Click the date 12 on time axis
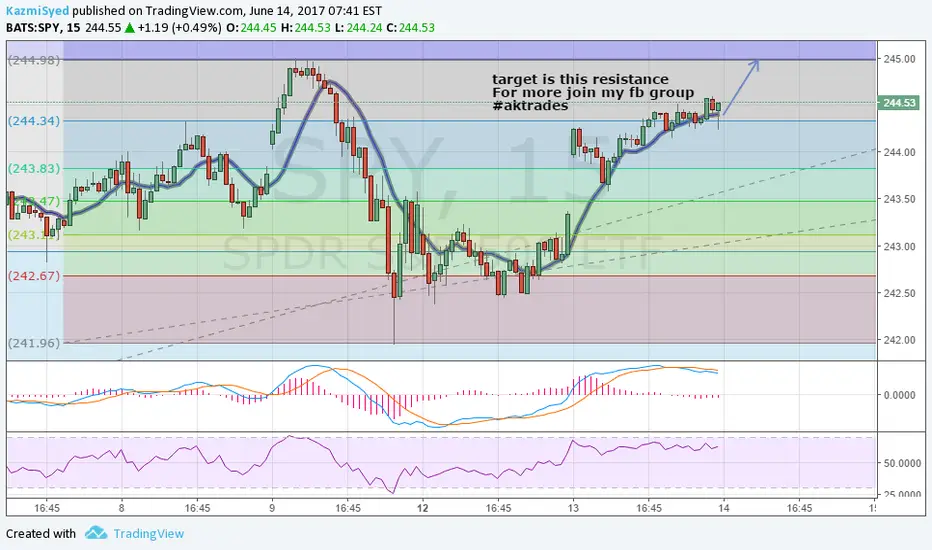The height and width of the screenshot is (550, 932). (423, 508)
